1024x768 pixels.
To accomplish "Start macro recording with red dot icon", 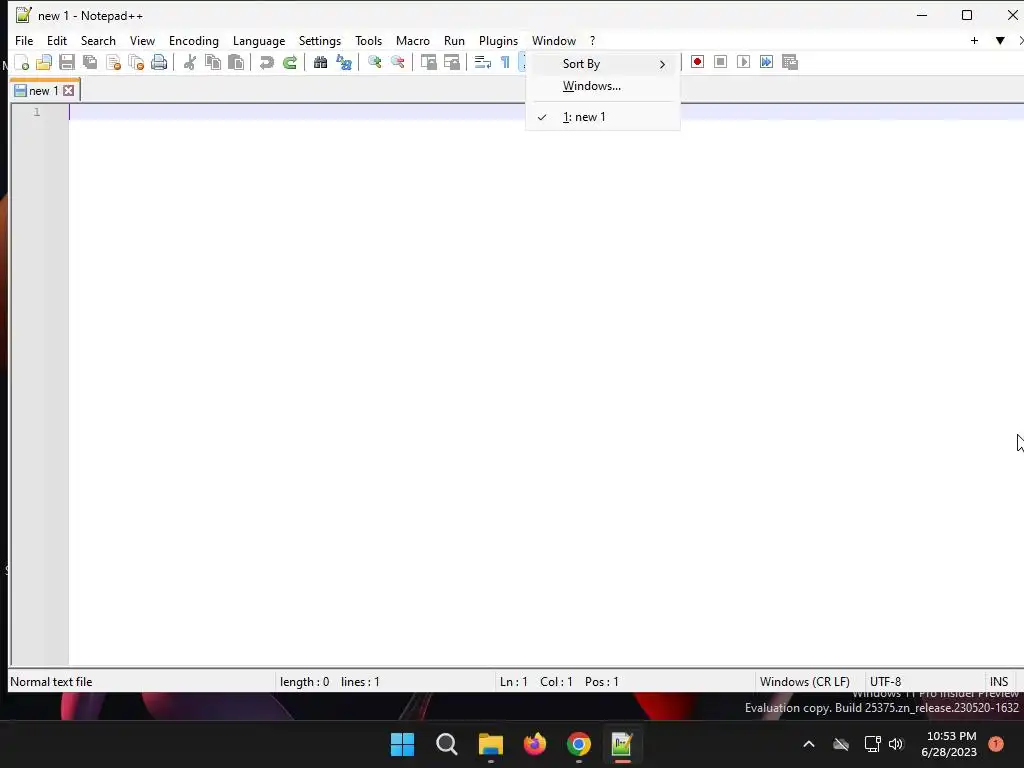I will click(697, 62).
